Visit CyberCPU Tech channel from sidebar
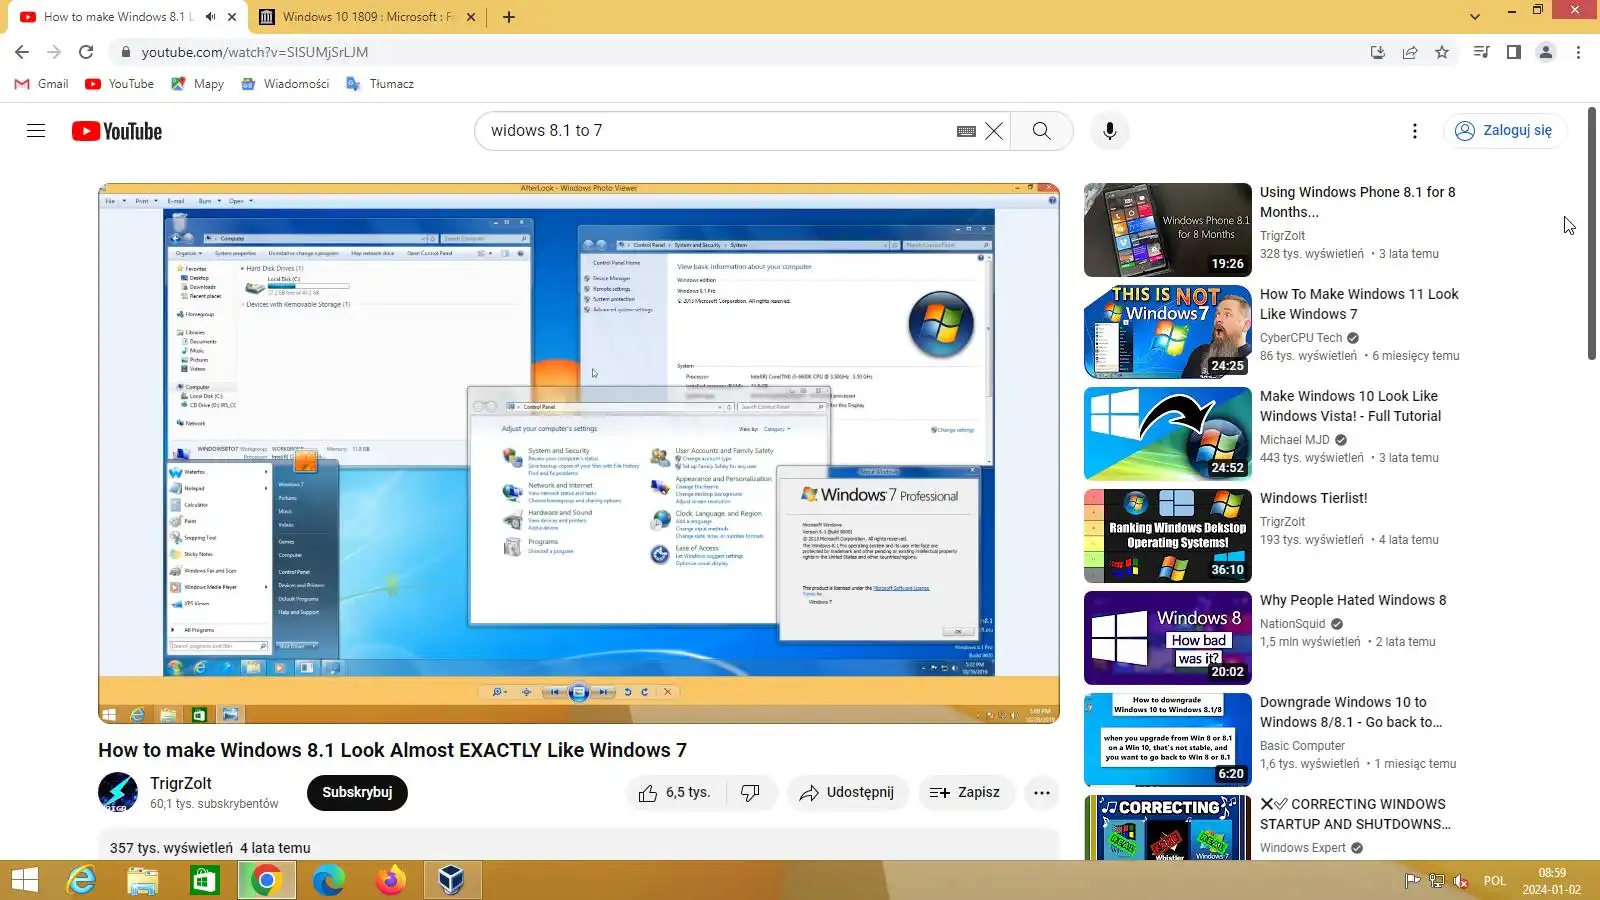Viewport: 1600px width, 900px height. pyautogui.click(x=1301, y=338)
